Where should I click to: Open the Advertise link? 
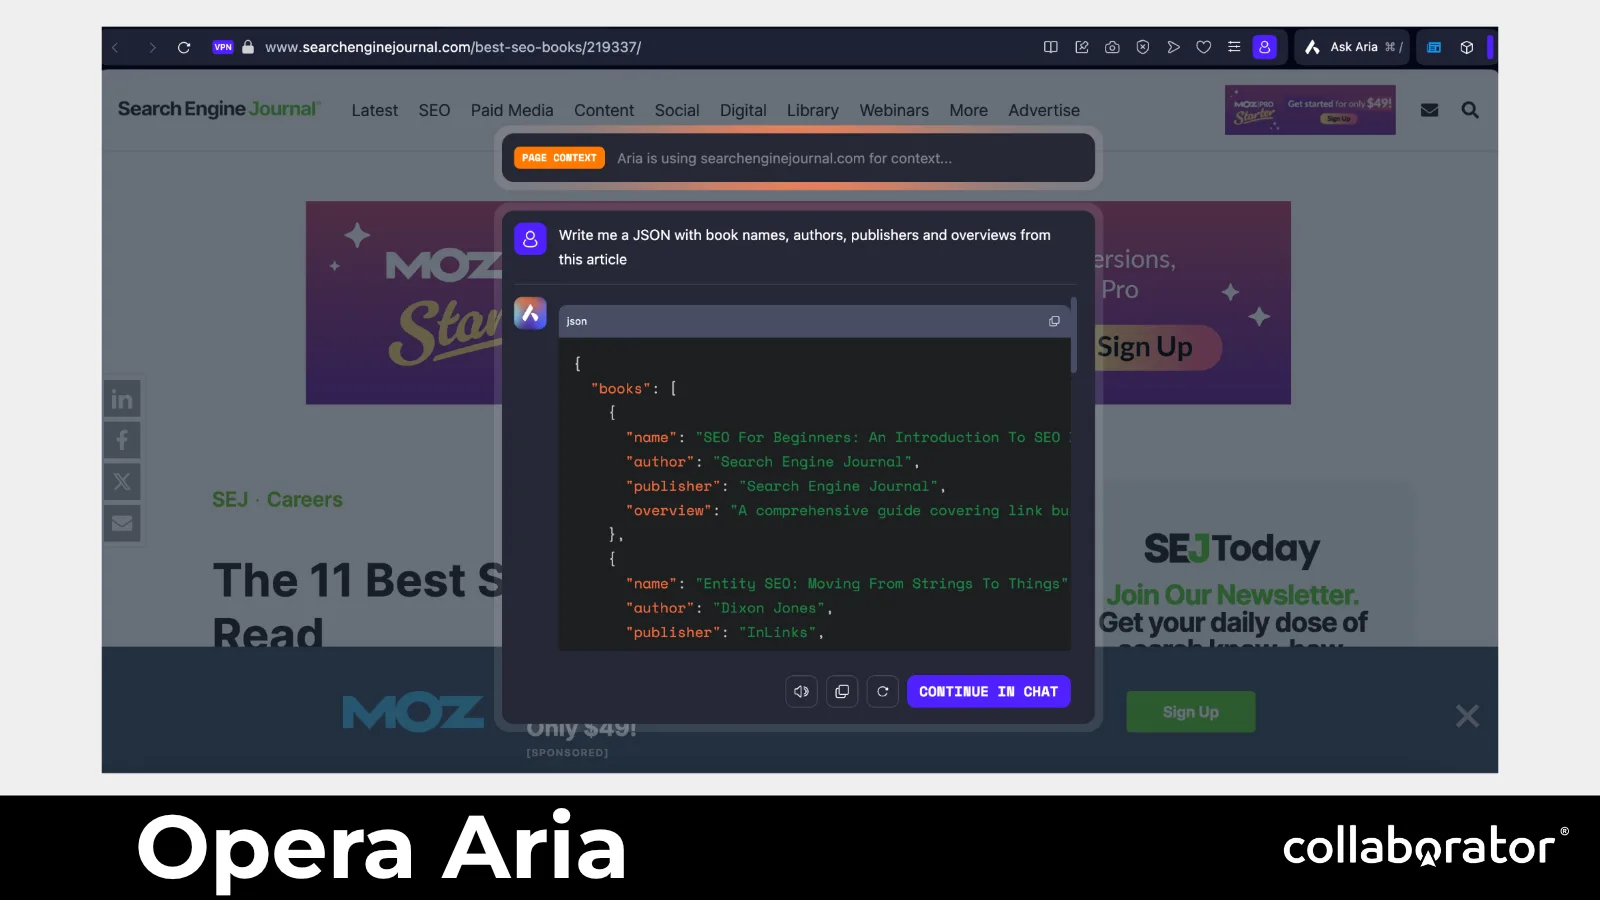point(1044,110)
